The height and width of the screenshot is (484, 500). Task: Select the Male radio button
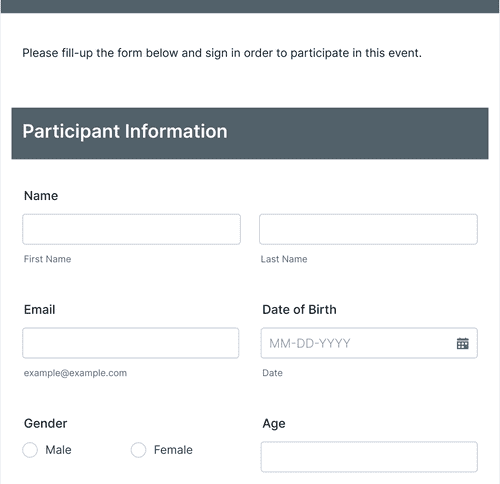coord(30,450)
